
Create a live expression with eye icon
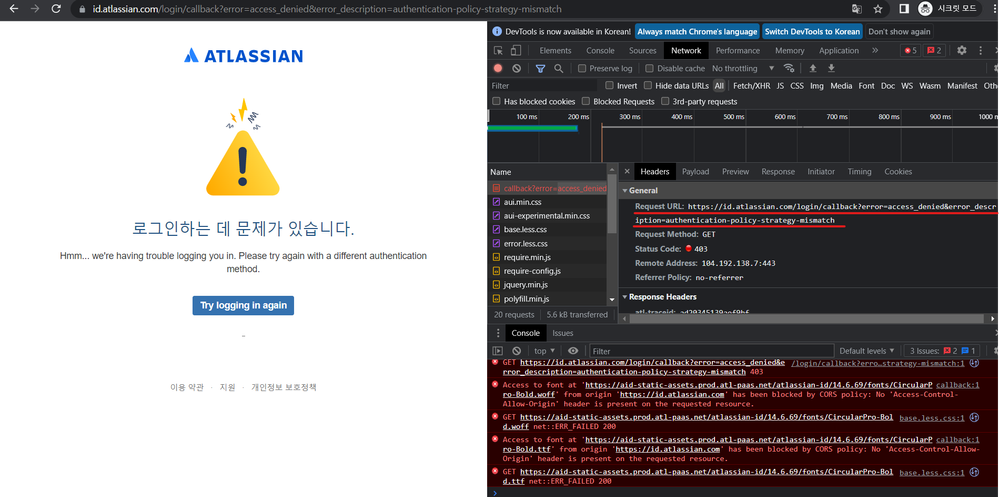point(573,350)
